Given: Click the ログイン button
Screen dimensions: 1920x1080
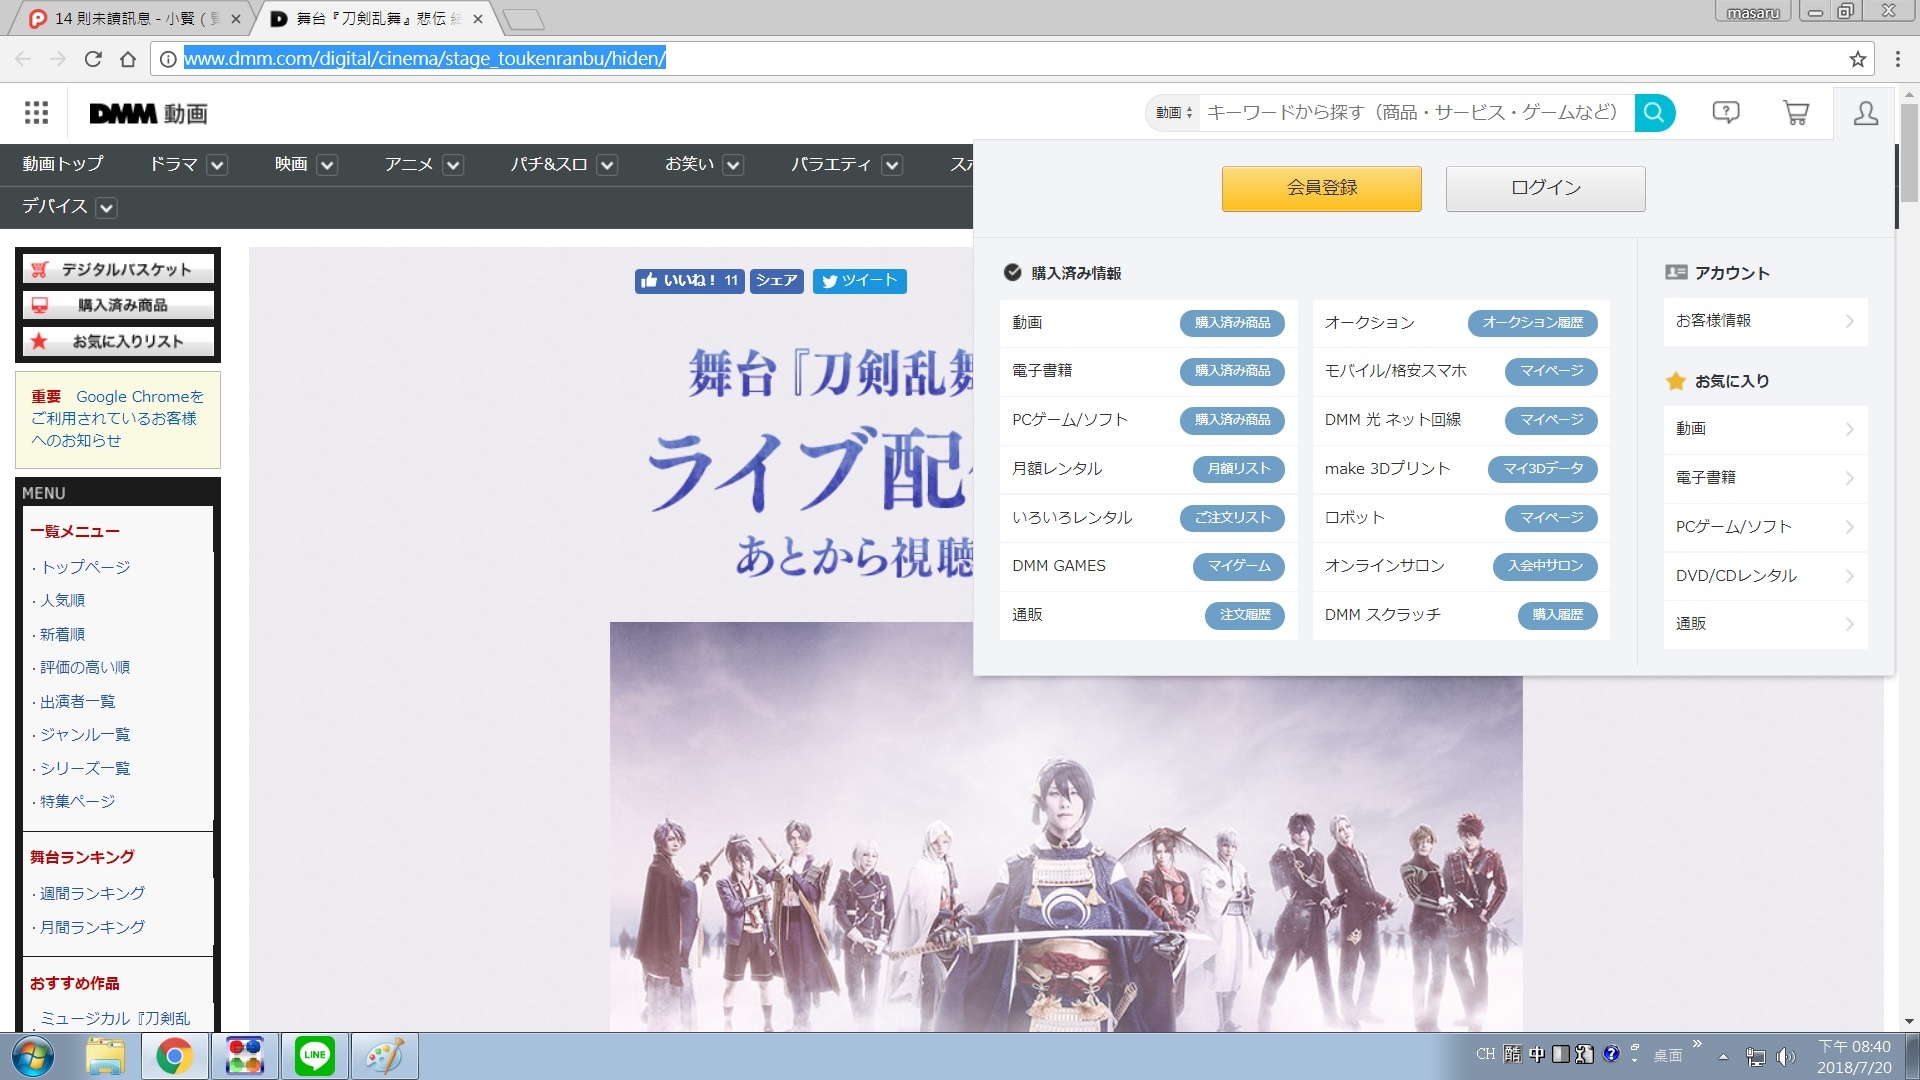Looking at the screenshot, I should 1545,188.
